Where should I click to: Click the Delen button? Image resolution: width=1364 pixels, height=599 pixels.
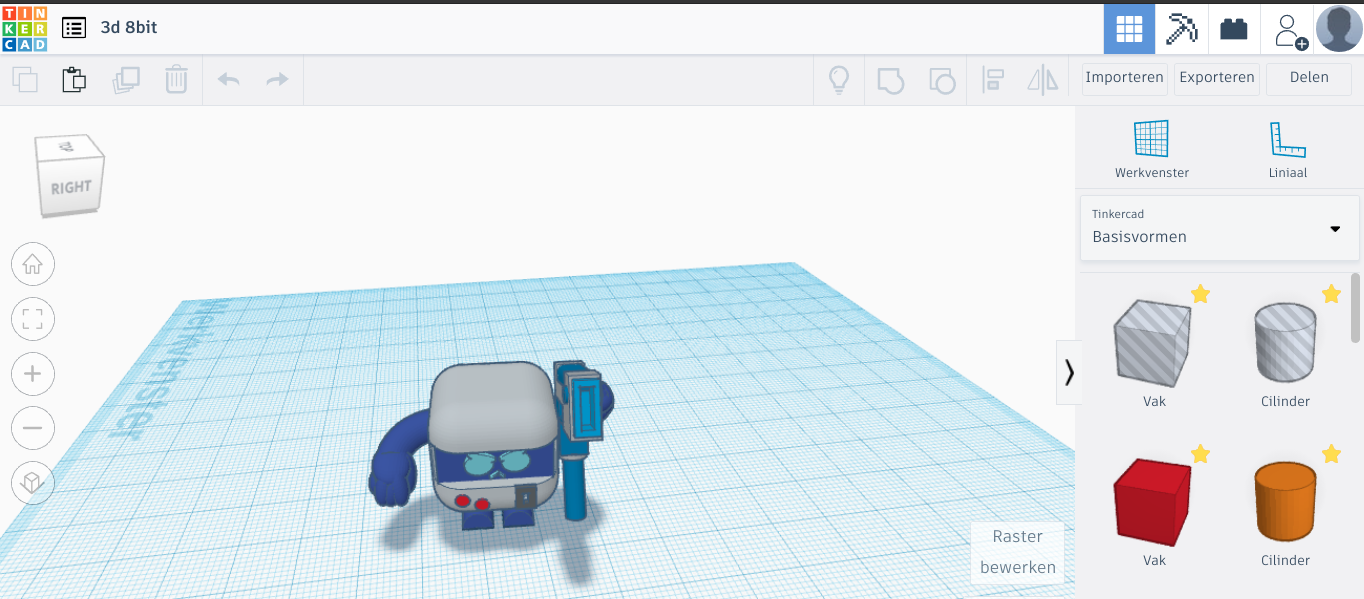[1309, 78]
